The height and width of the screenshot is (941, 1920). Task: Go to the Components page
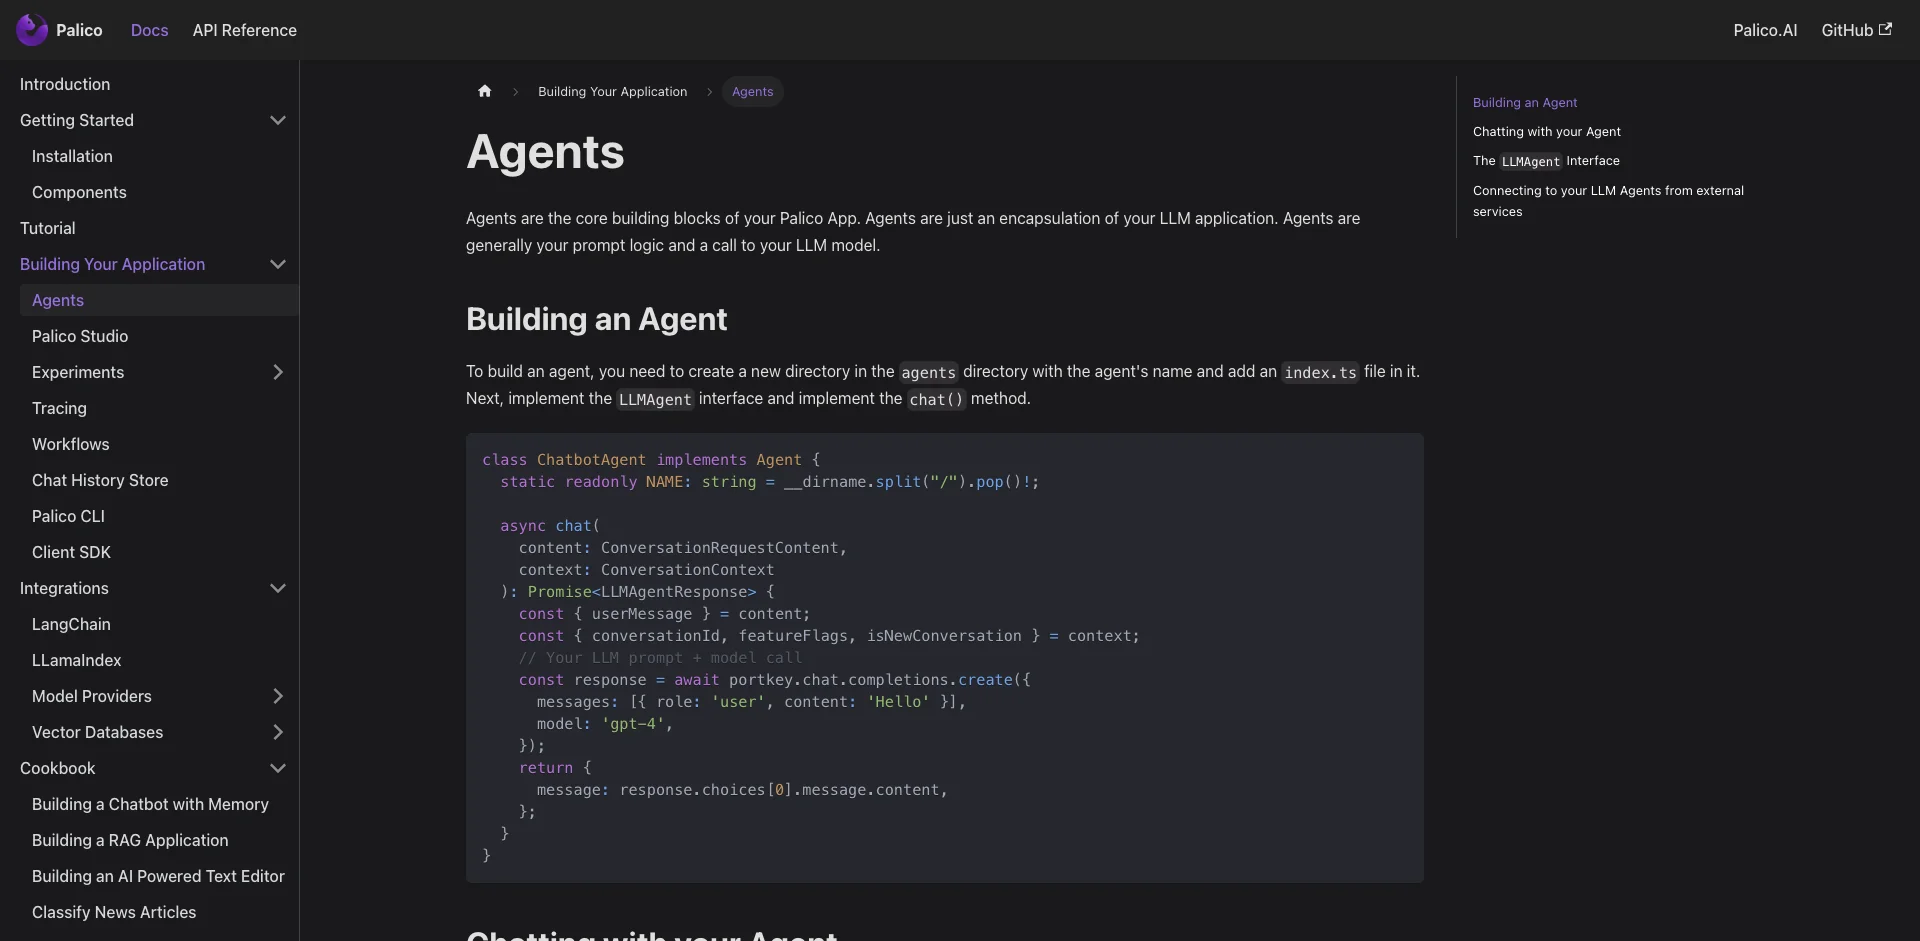pos(79,192)
